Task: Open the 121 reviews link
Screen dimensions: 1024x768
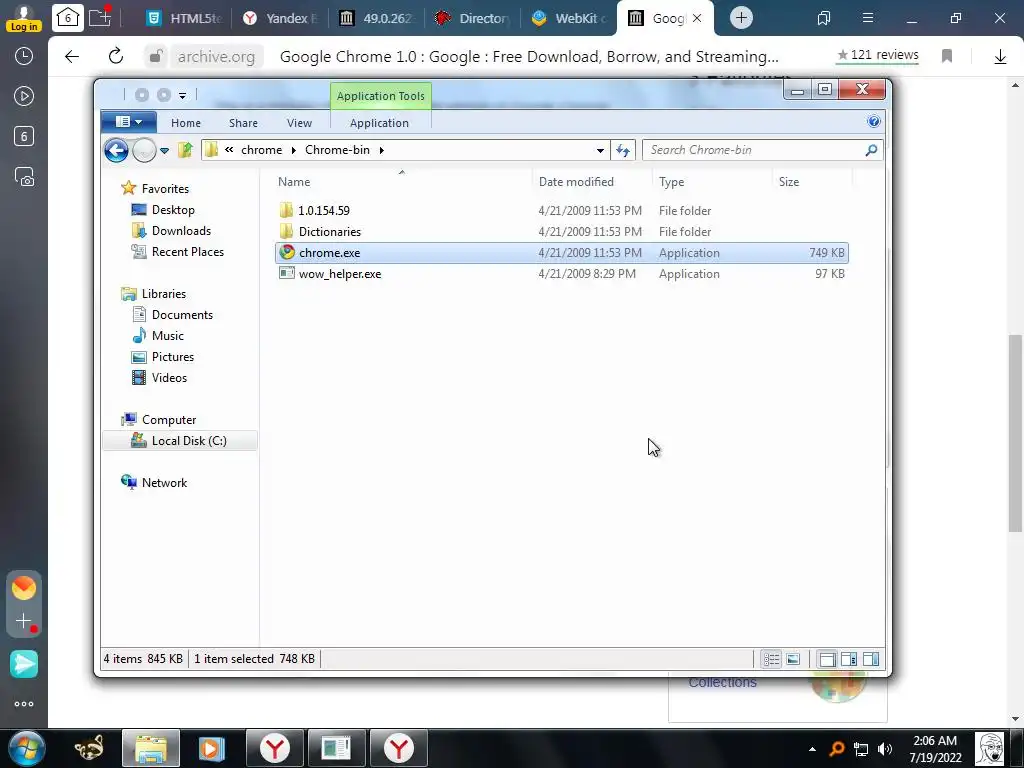Action: pos(878,55)
